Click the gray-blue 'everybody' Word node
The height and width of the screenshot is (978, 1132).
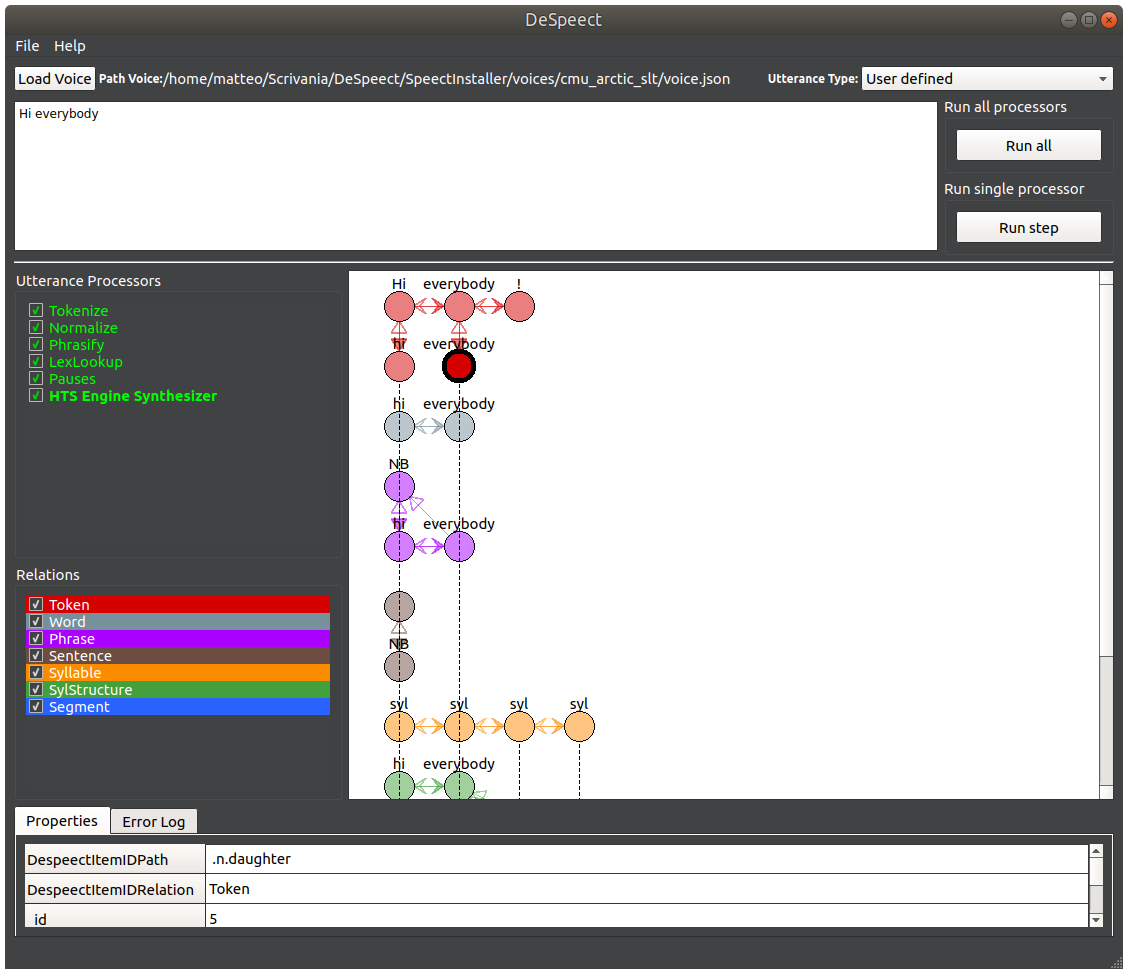click(x=459, y=427)
